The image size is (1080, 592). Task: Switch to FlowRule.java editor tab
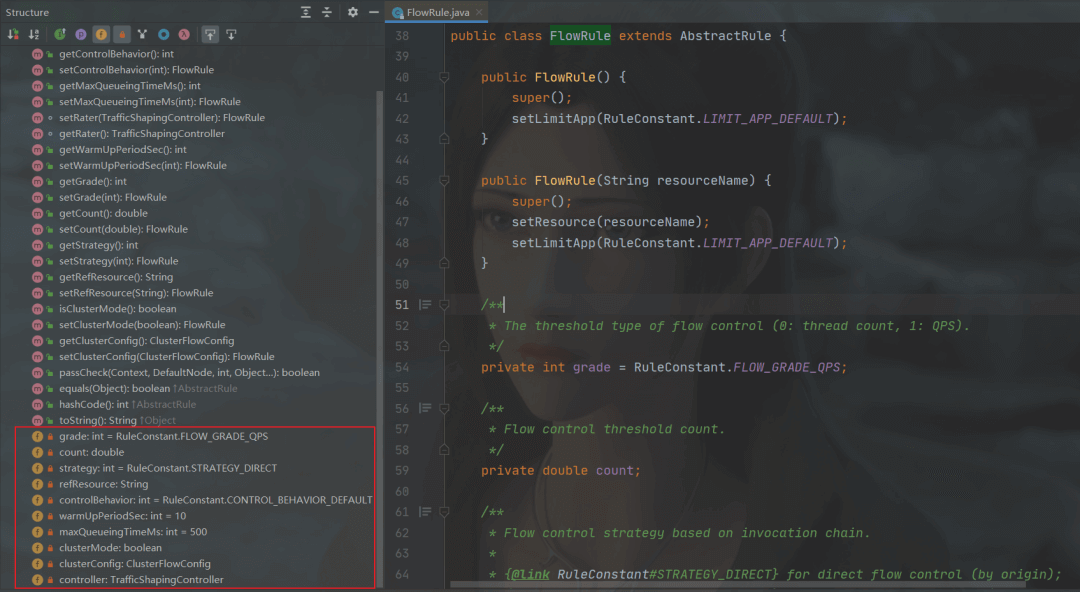click(437, 12)
